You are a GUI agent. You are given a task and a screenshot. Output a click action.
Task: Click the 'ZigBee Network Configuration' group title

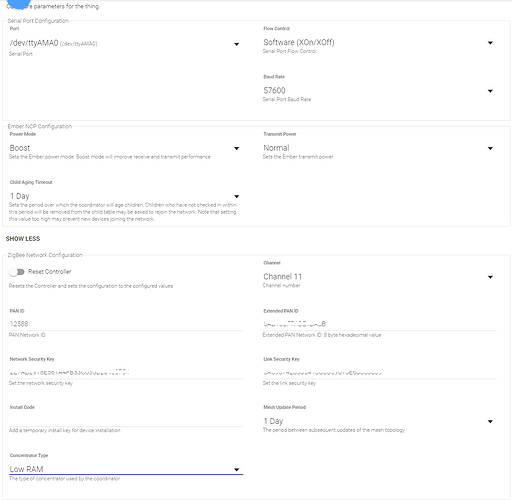pos(45,255)
